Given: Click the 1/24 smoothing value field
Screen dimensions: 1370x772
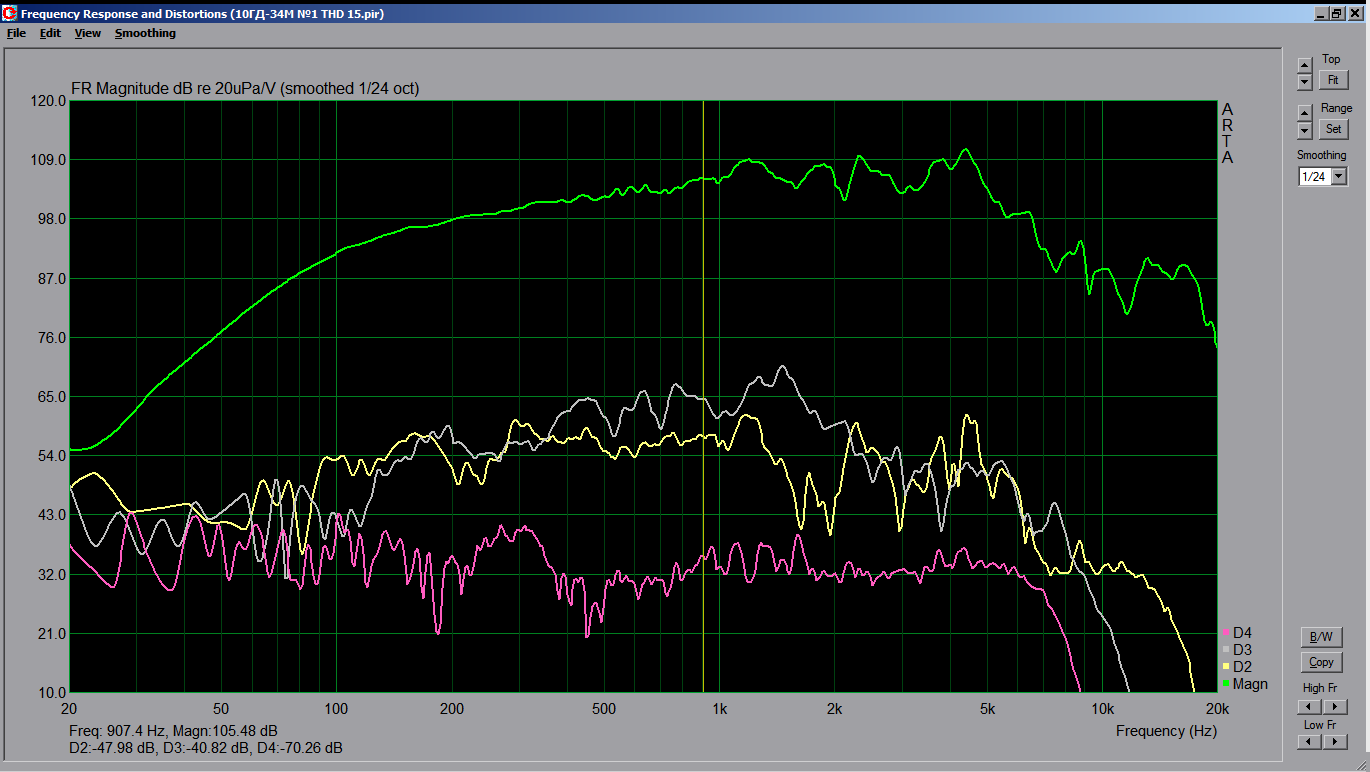Looking at the screenshot, I should pyautogui.click(x=1314, y=177).
